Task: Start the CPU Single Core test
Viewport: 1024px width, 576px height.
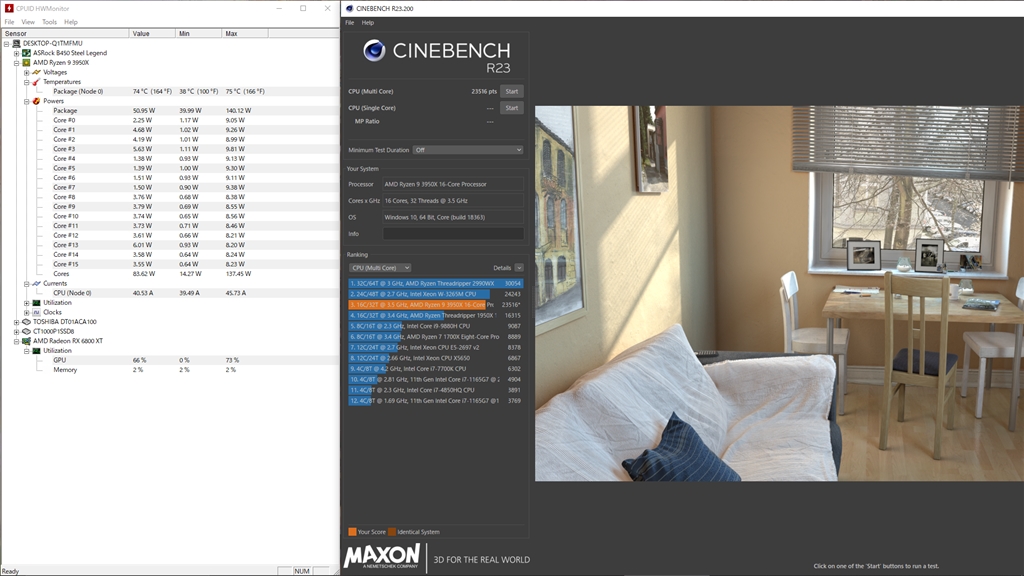Action: point(511,108)
